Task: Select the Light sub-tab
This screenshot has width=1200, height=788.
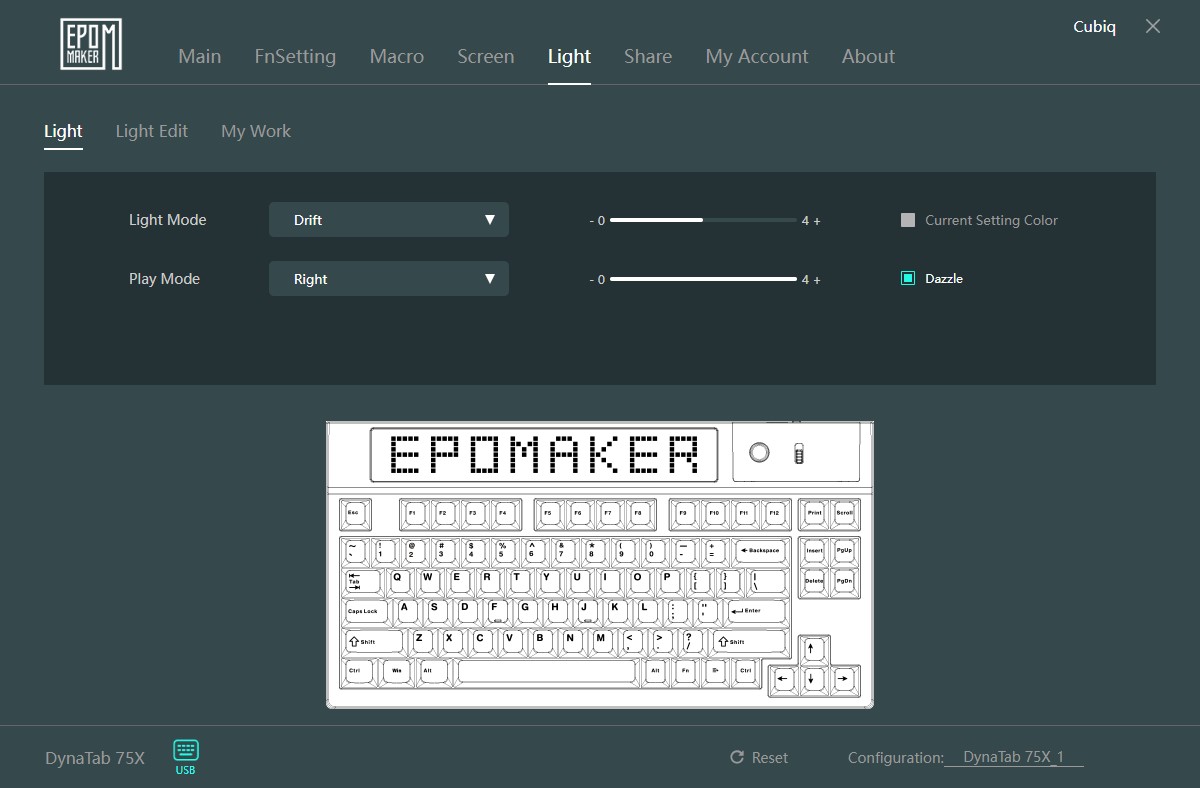Action: pyautogui.click(x=63, y=131)
